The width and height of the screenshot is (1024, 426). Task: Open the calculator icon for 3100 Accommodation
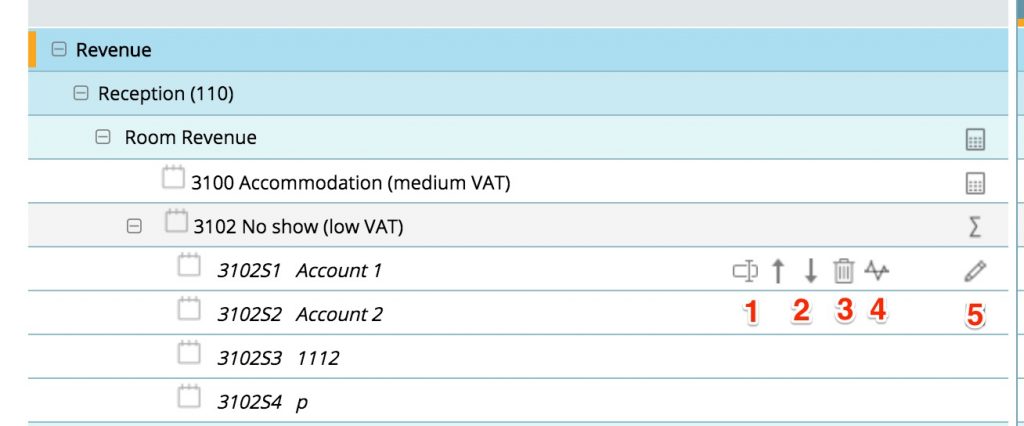[x=975, y=183]
